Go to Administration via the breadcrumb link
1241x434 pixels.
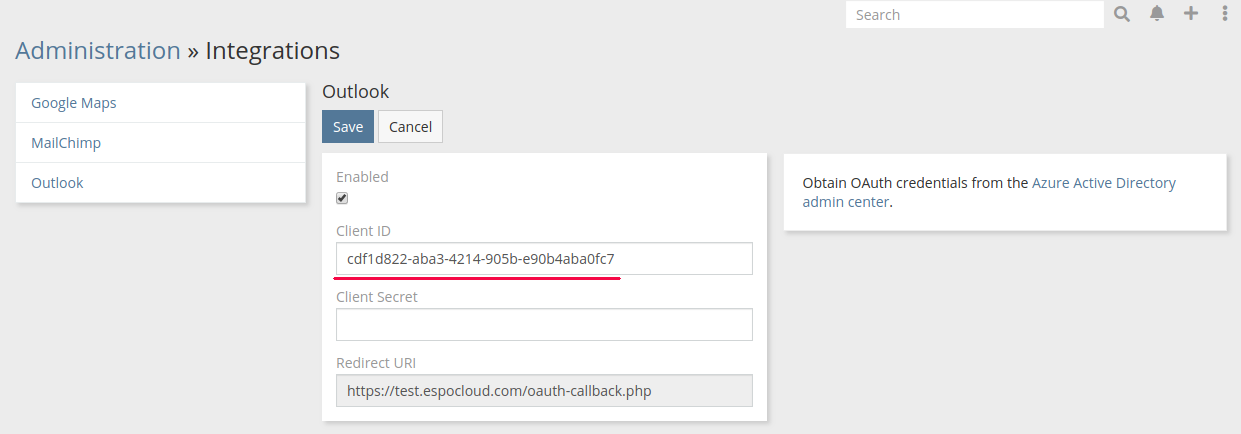pos(98,51)
